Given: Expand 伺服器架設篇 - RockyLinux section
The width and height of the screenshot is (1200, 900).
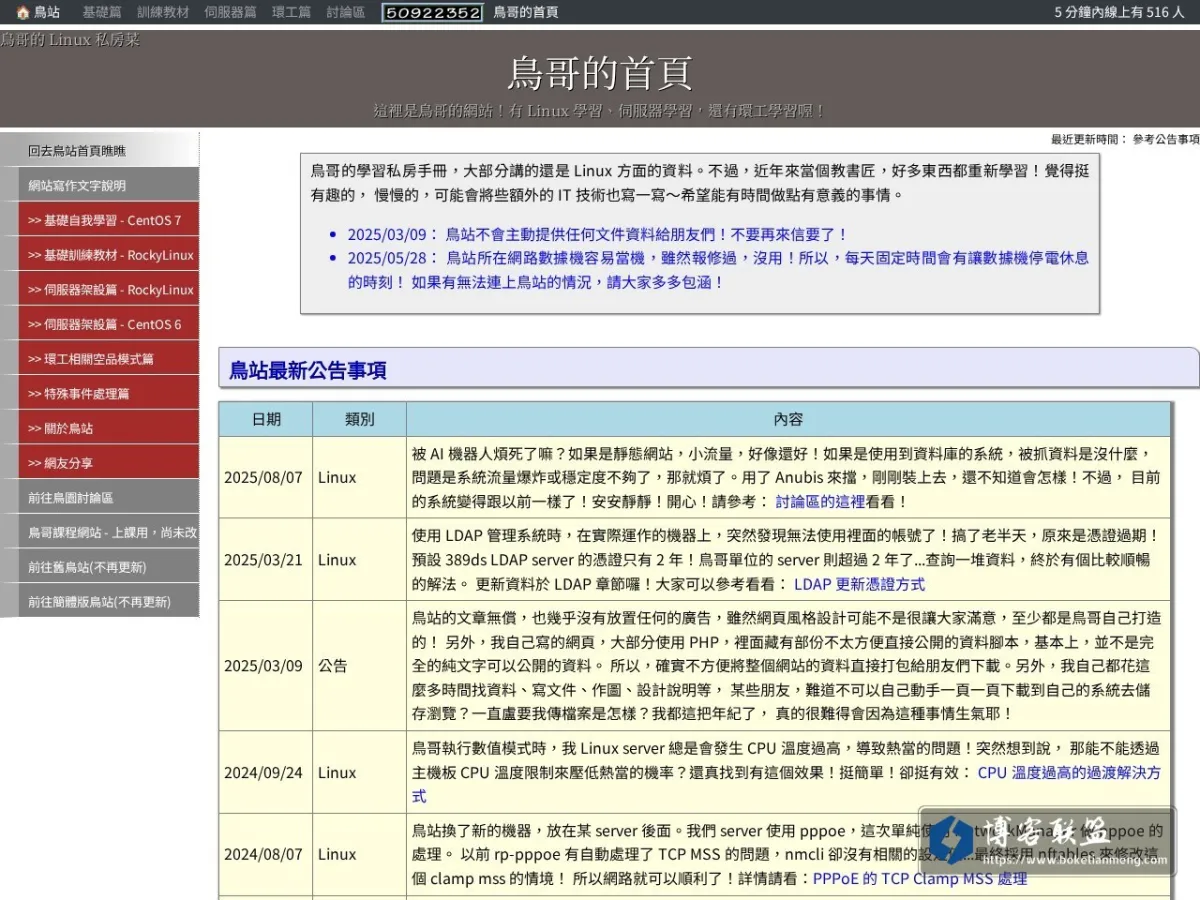Looking at the screenshot, I should click(x=108, y=289).
